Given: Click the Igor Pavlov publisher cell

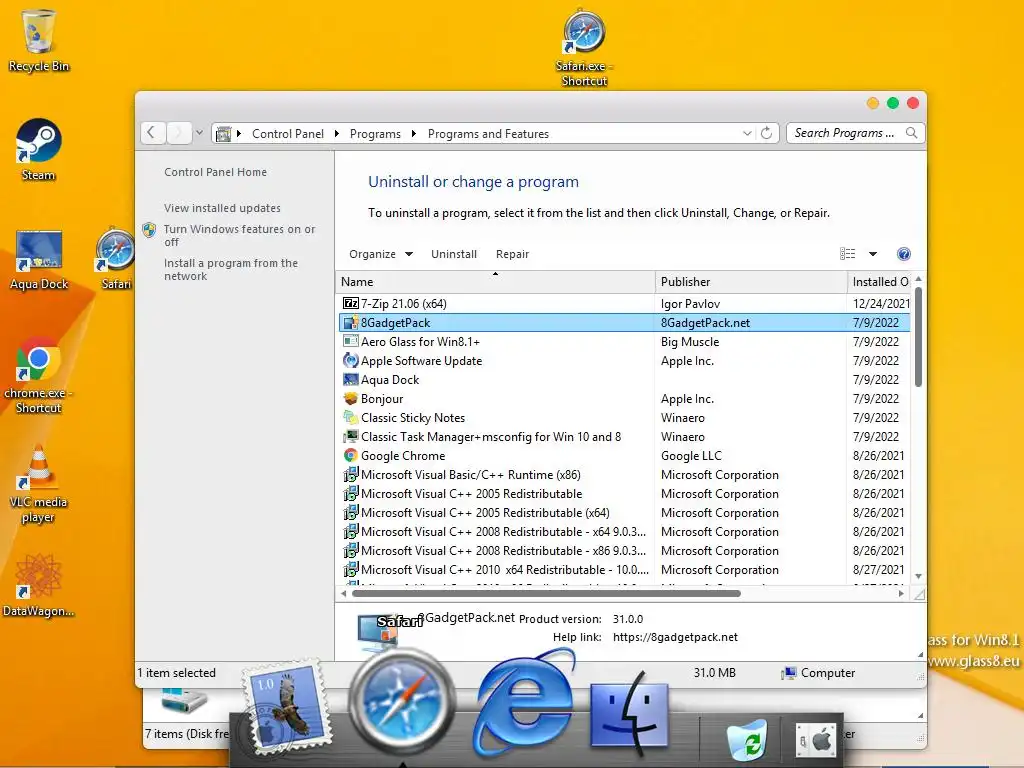Looking at the screenshot, I should [x=690, y=304].
